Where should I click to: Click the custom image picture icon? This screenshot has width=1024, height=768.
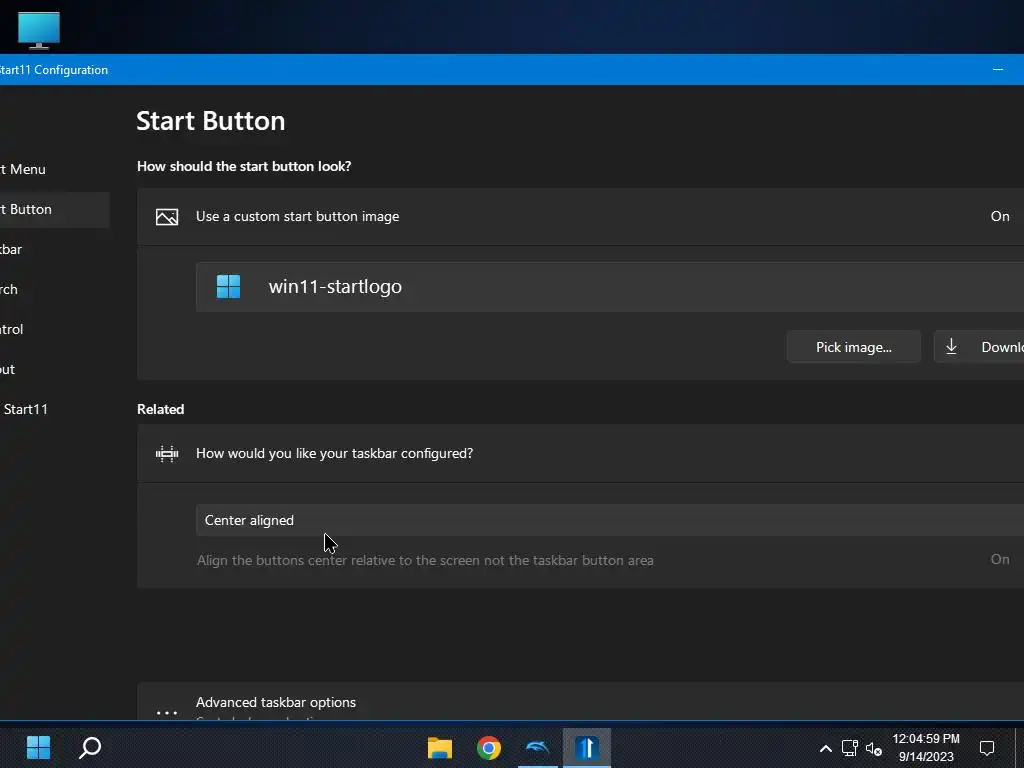167,217
